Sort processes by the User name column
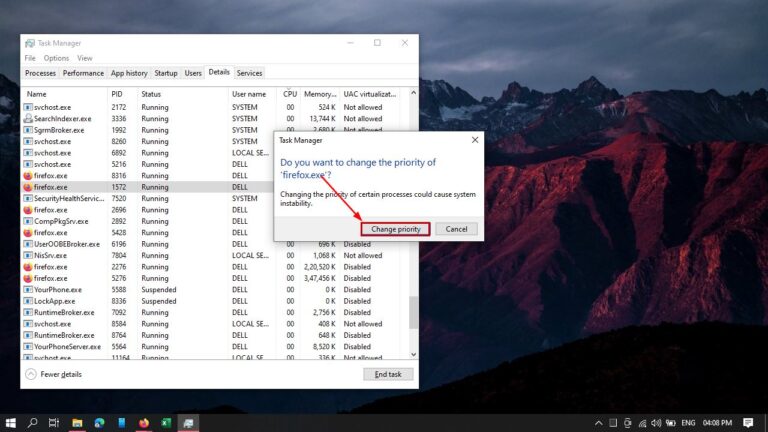This screenshot has height=432, width=768. (x=252, y=94)
